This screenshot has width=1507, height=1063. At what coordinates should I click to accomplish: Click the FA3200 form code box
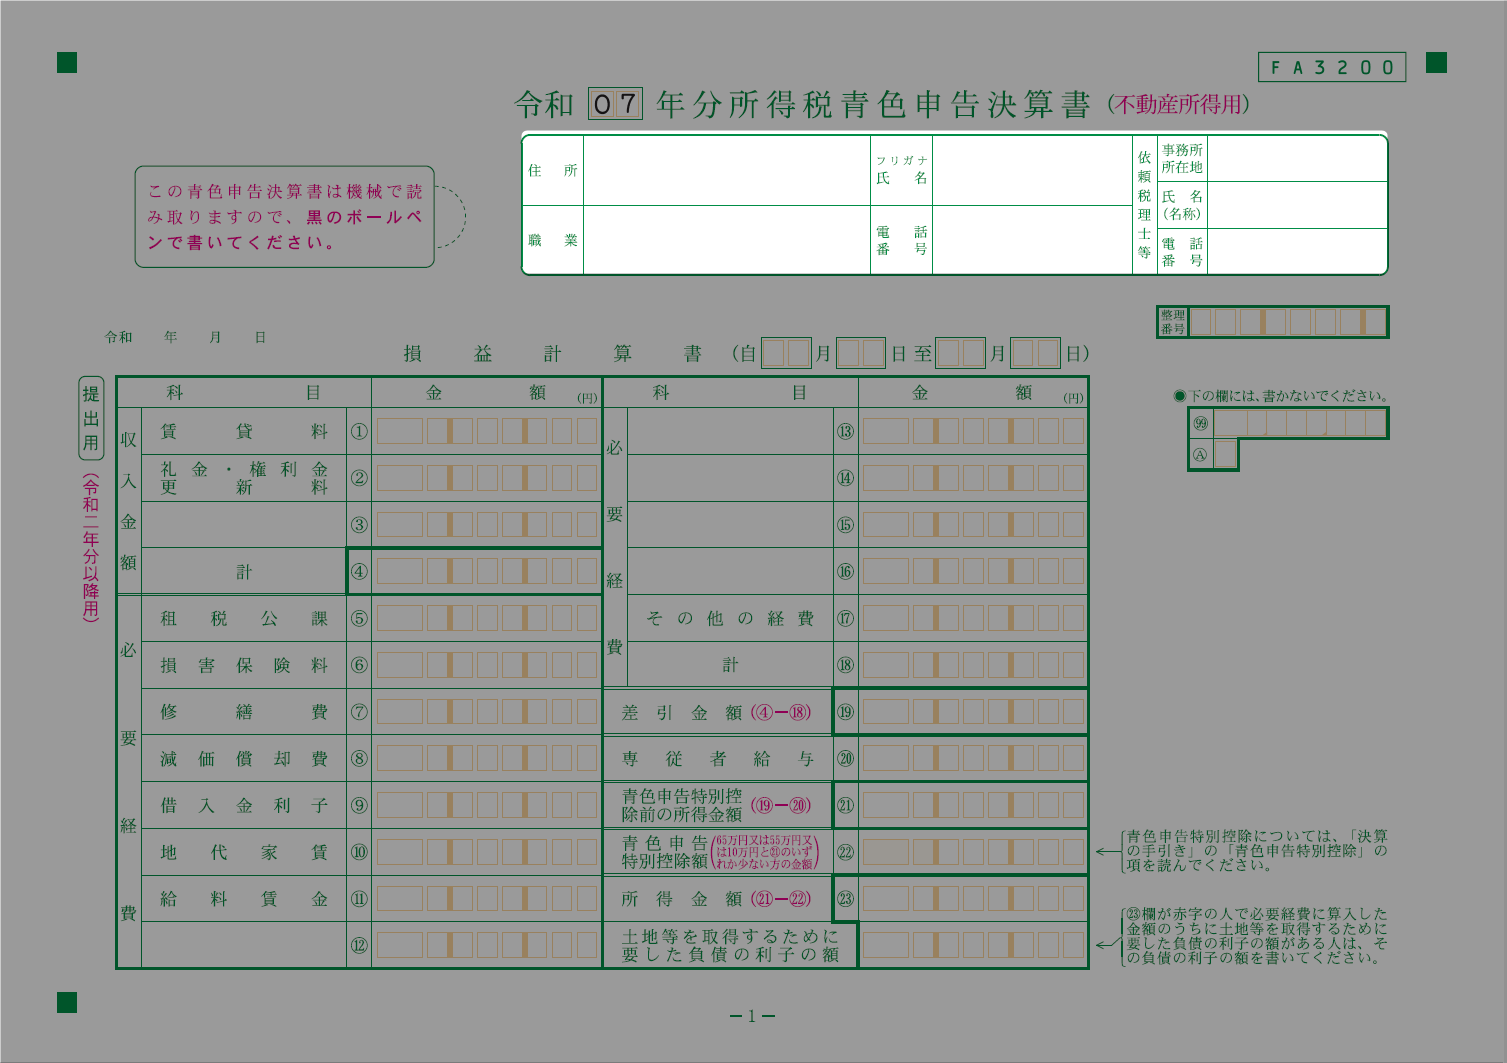pyautogui.click(x=1331, y=67)
